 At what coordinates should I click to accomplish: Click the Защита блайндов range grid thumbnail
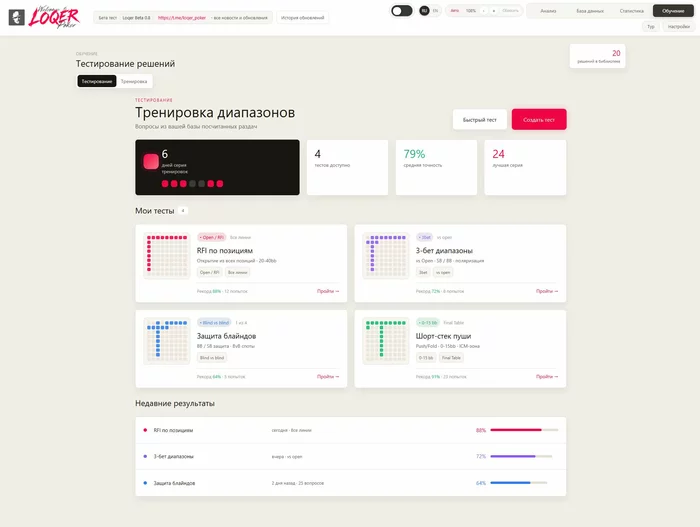pyautogui.click(x=167, y=341)
